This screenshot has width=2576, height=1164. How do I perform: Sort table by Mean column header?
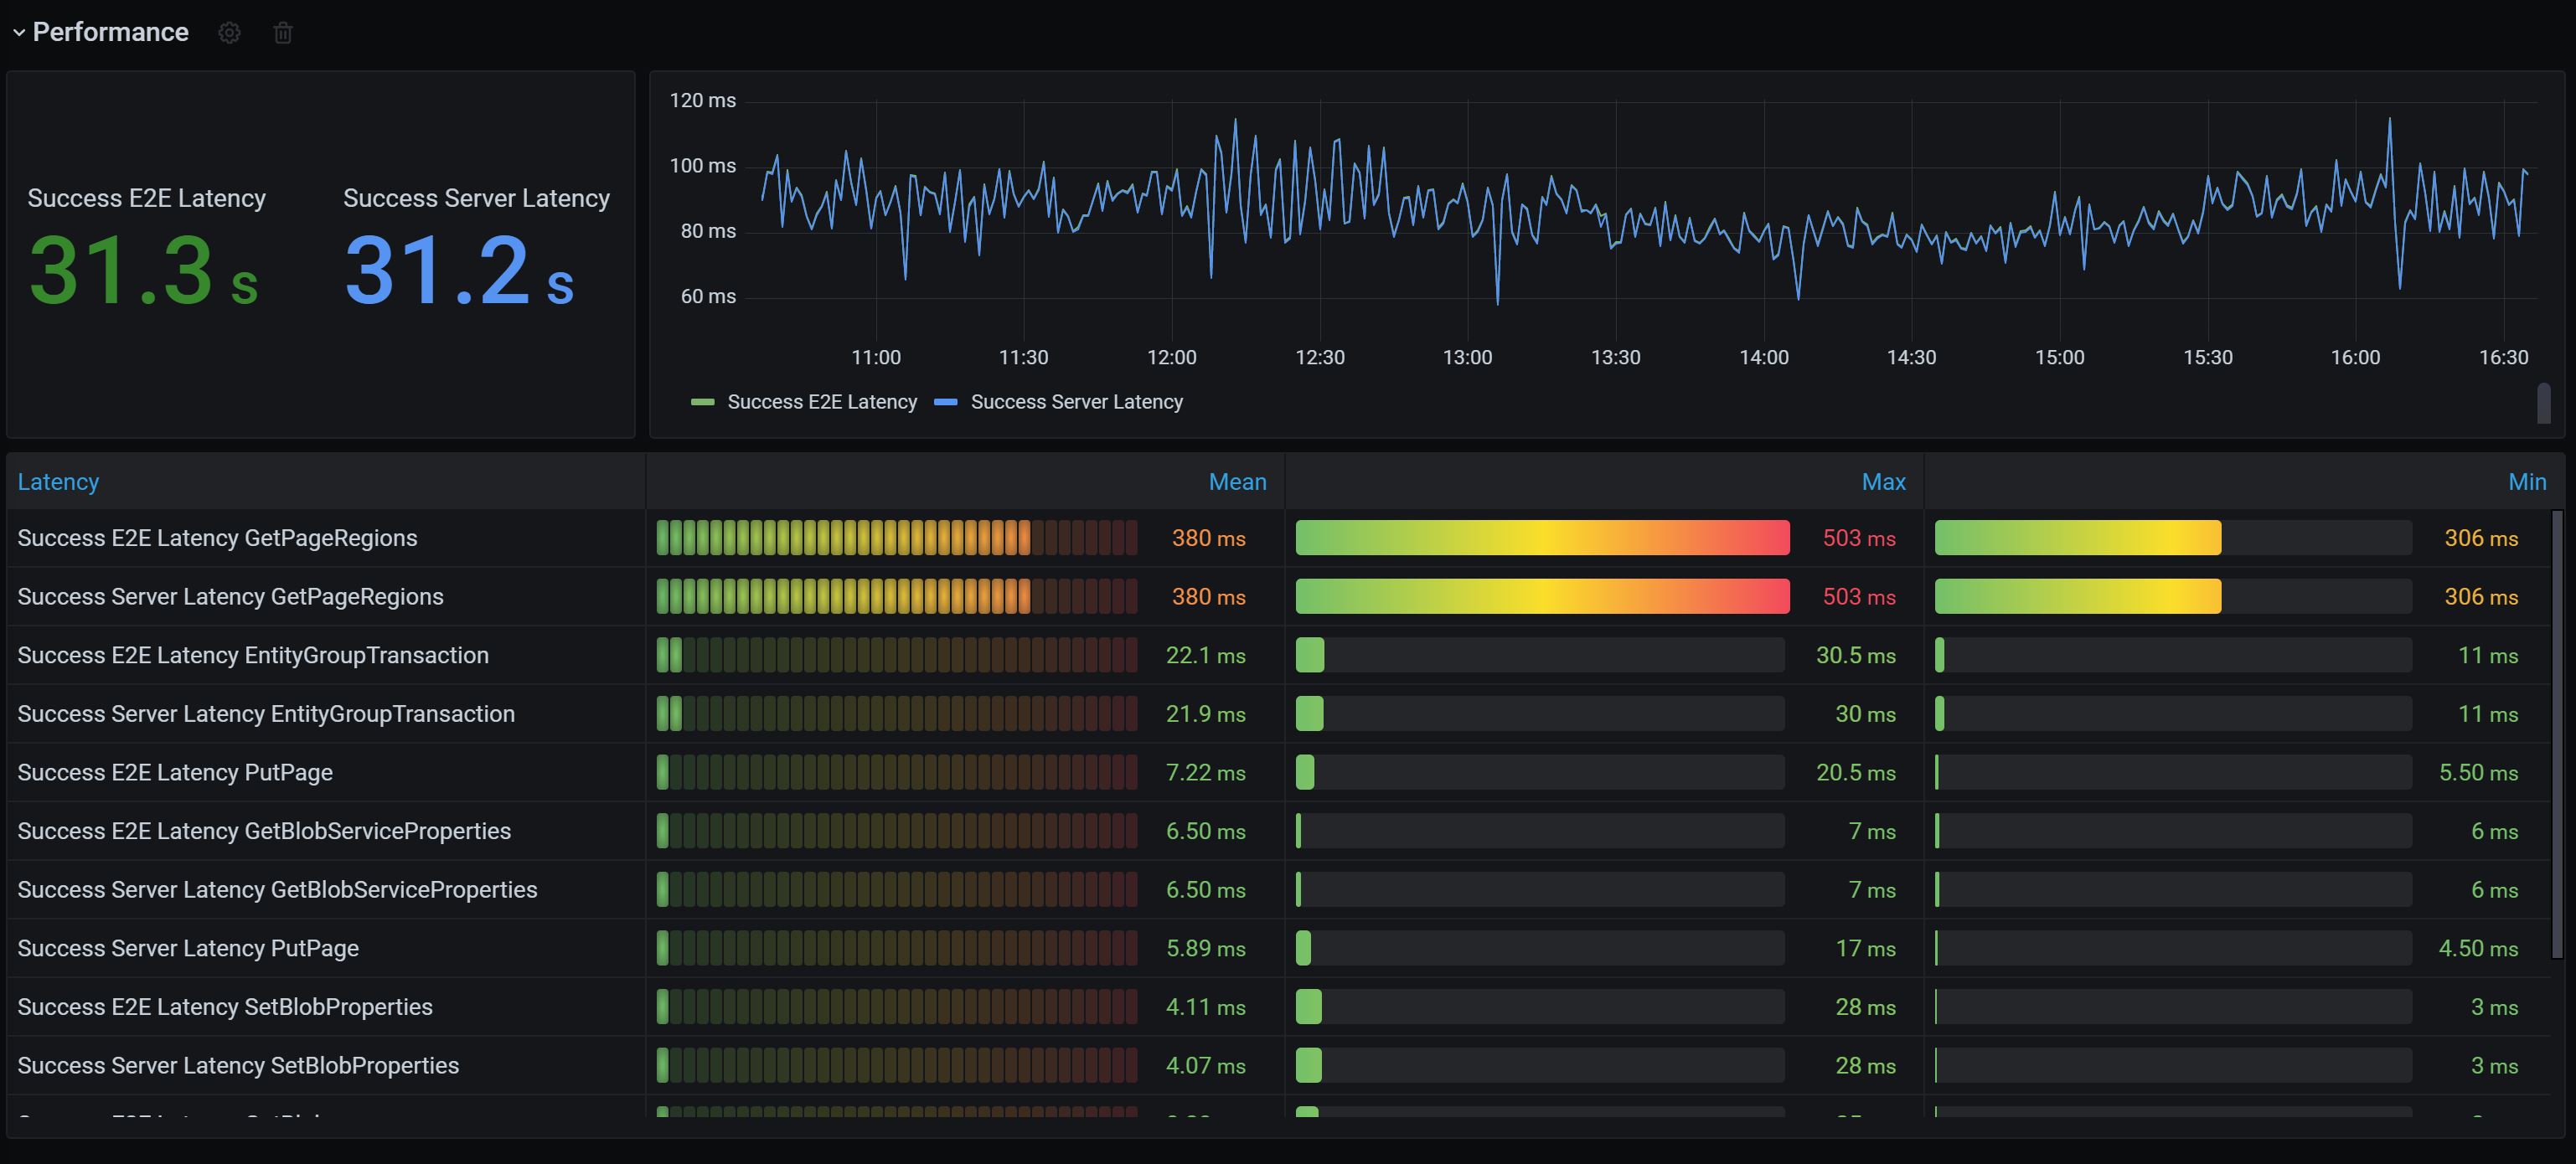(x=1237, y=482)
